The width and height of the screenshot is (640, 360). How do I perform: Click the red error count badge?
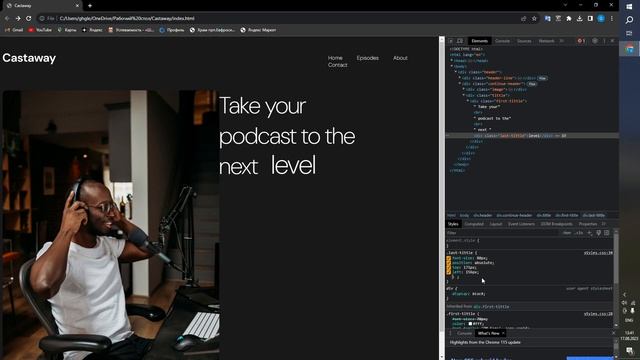coord(581,41)
